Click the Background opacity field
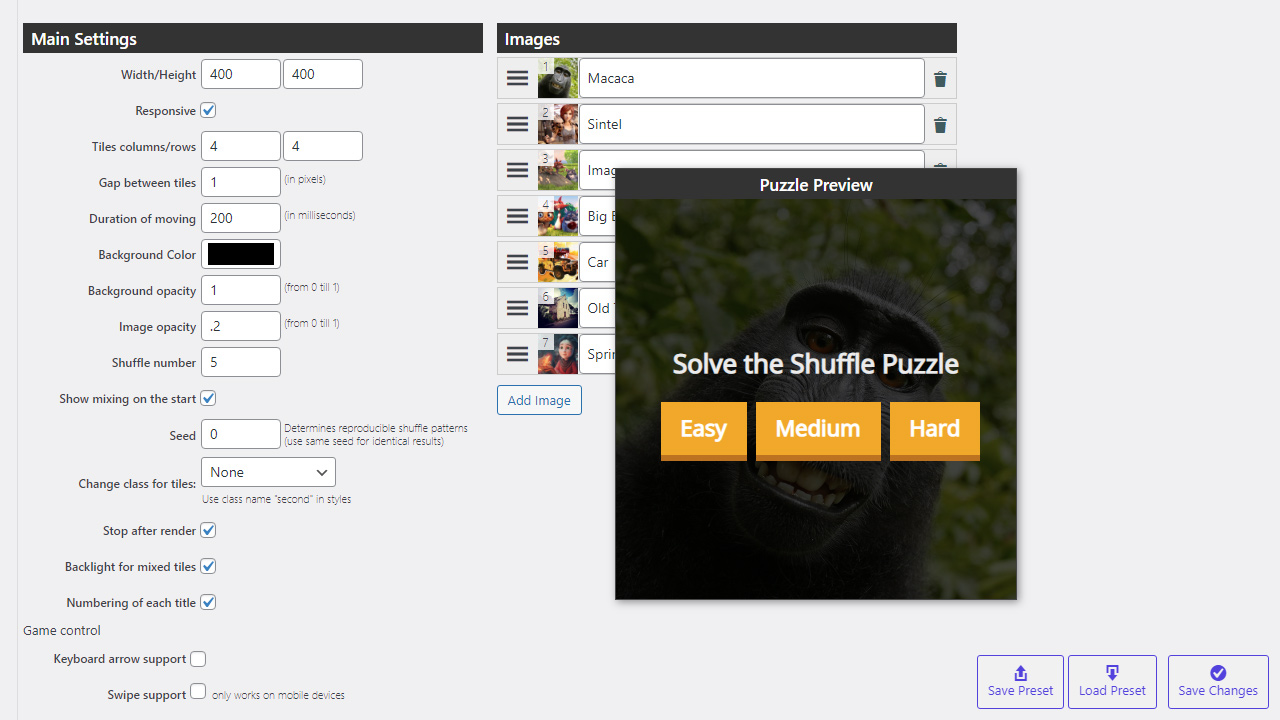This screenshot has height=720, width=1280. tap(241, 290)
